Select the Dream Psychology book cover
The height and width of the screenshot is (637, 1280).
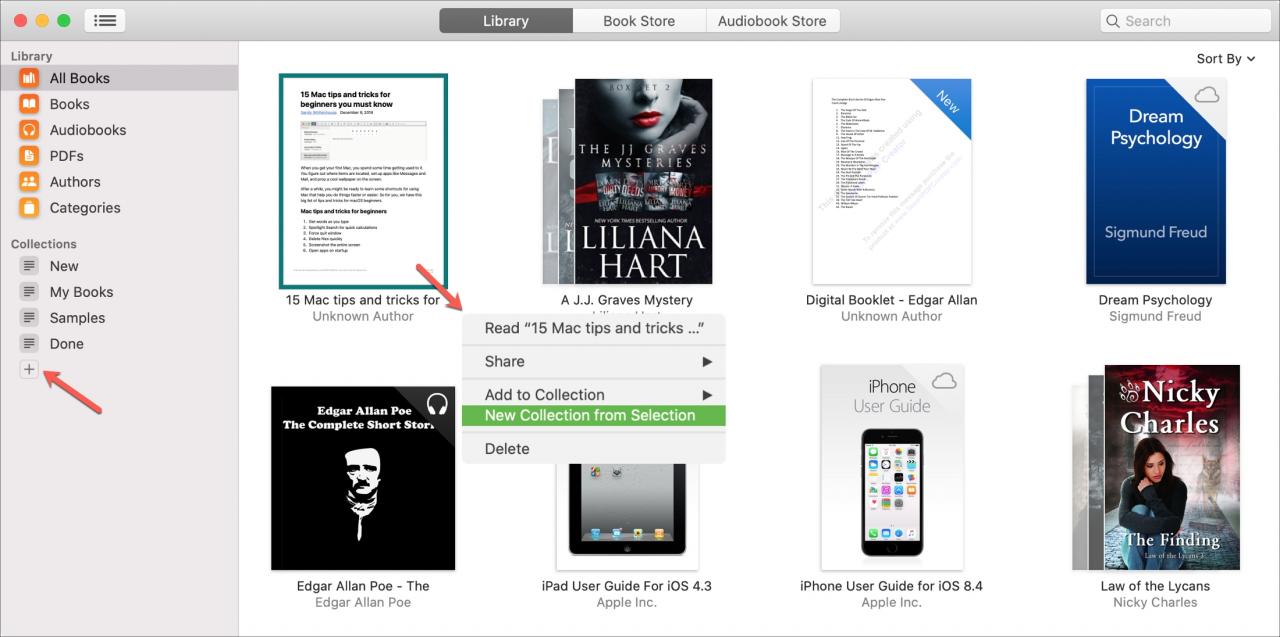(x=1155, y=182)
